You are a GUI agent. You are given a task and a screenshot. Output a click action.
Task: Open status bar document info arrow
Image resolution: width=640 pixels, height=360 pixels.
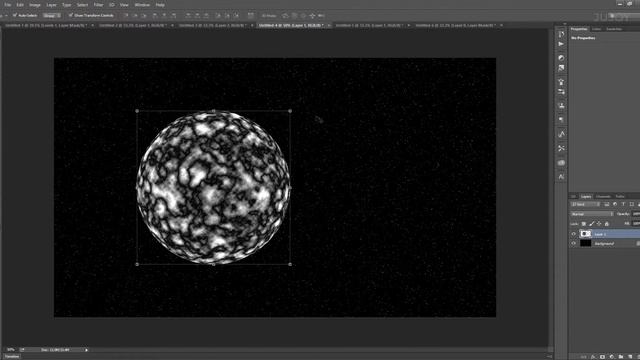pos(86,350)
